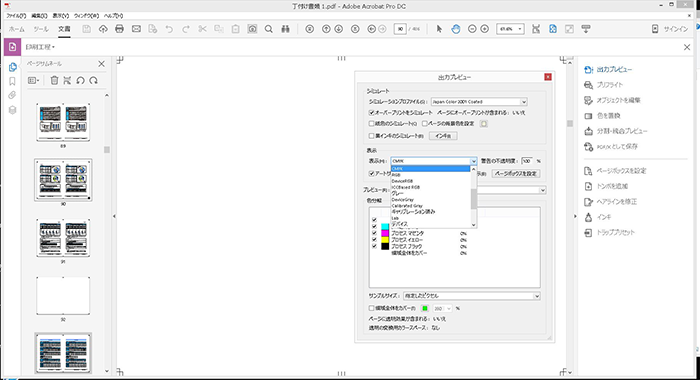The width and height of the screenshot is (700, 380).
Task: Expand the 印刷工程 tool dropdown
Action: click(40, 47)
